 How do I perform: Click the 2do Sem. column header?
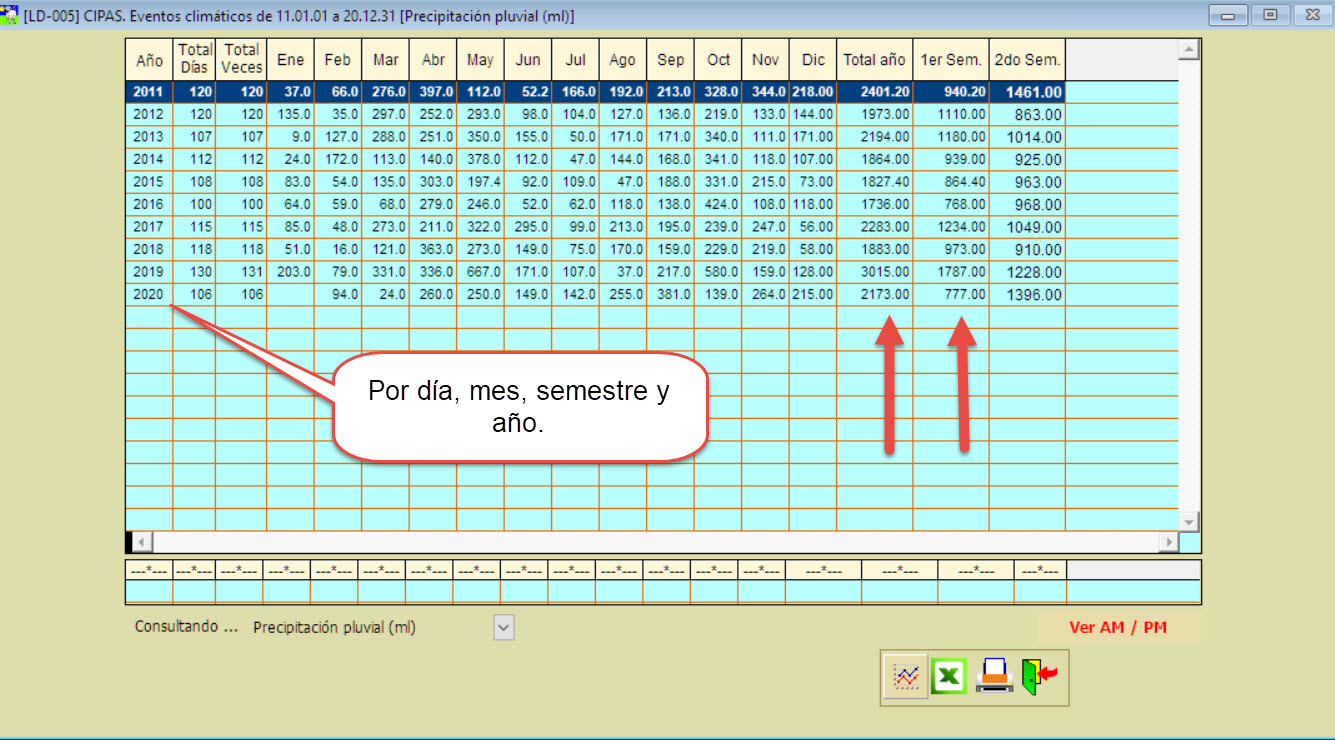coord(1027,60)
